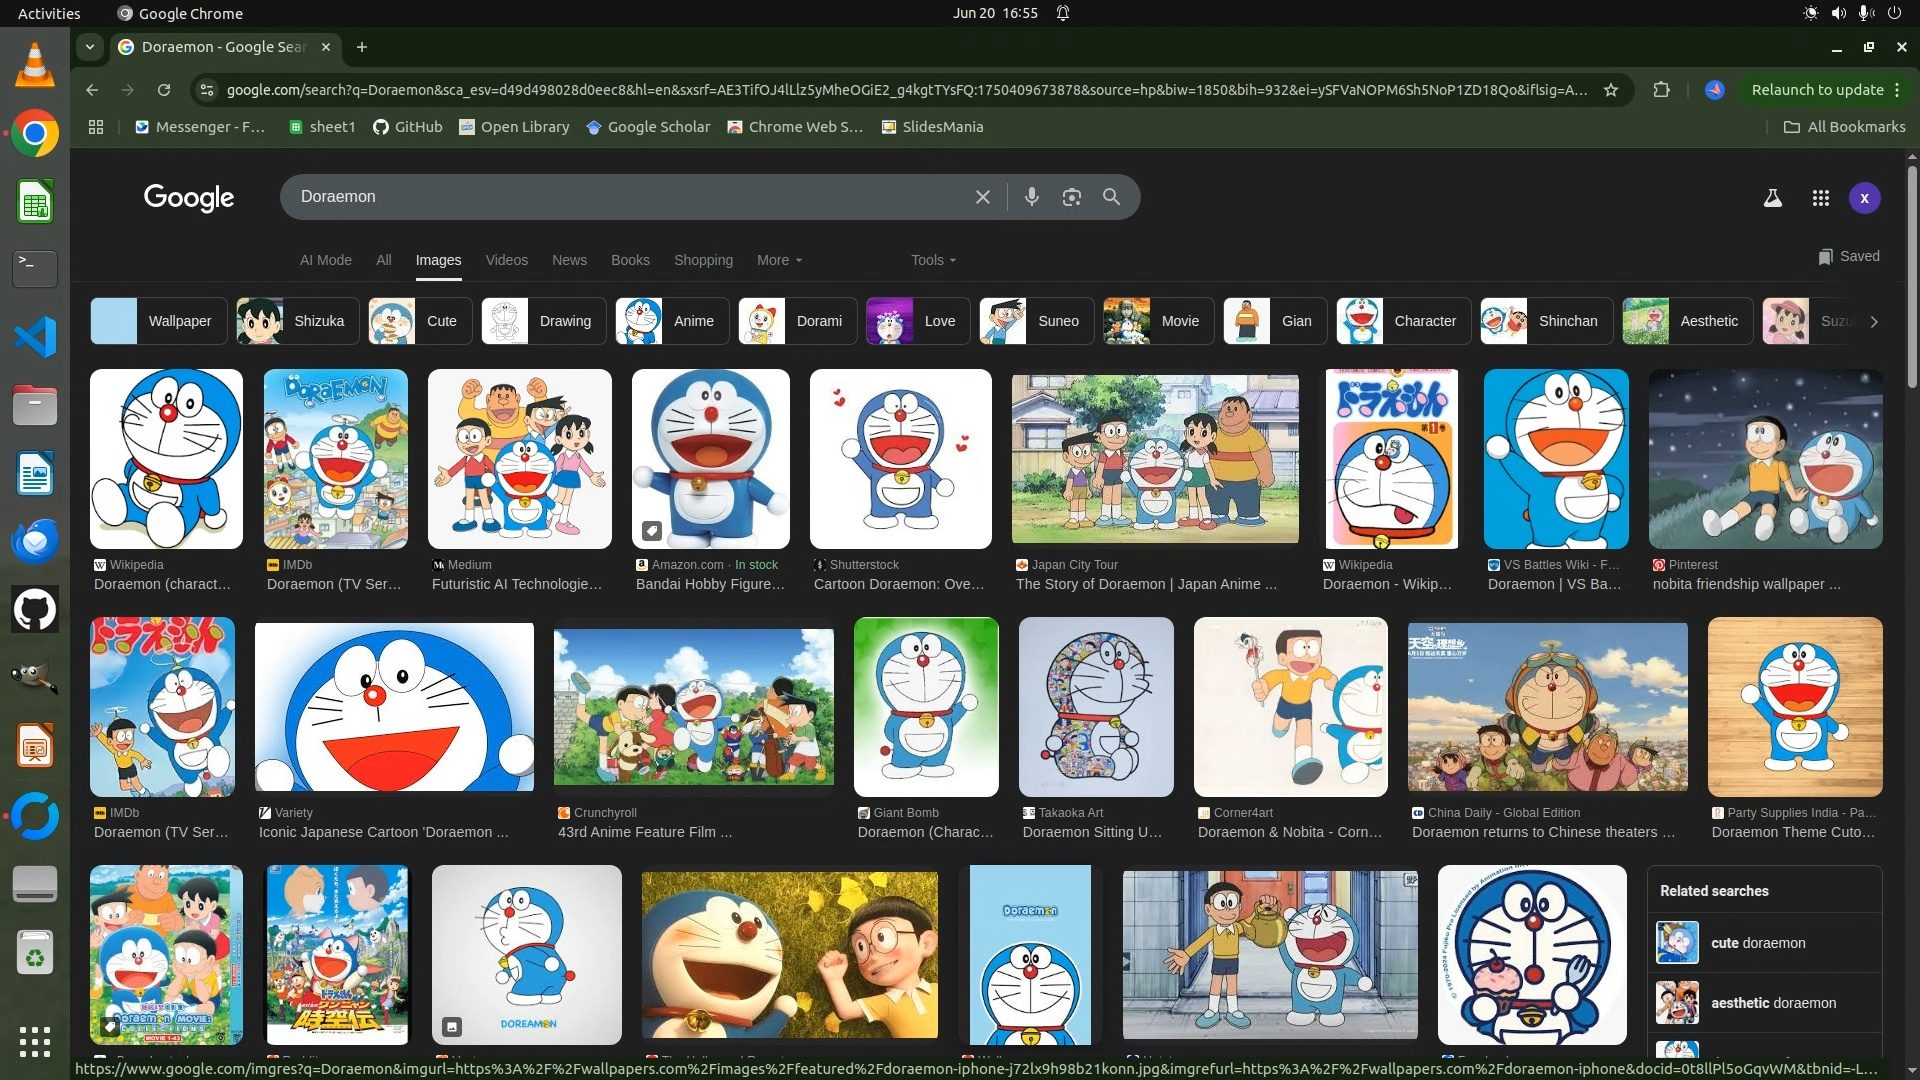Reload the current page
This screenshot has width=1920, height=1080.
coord(164,90)
